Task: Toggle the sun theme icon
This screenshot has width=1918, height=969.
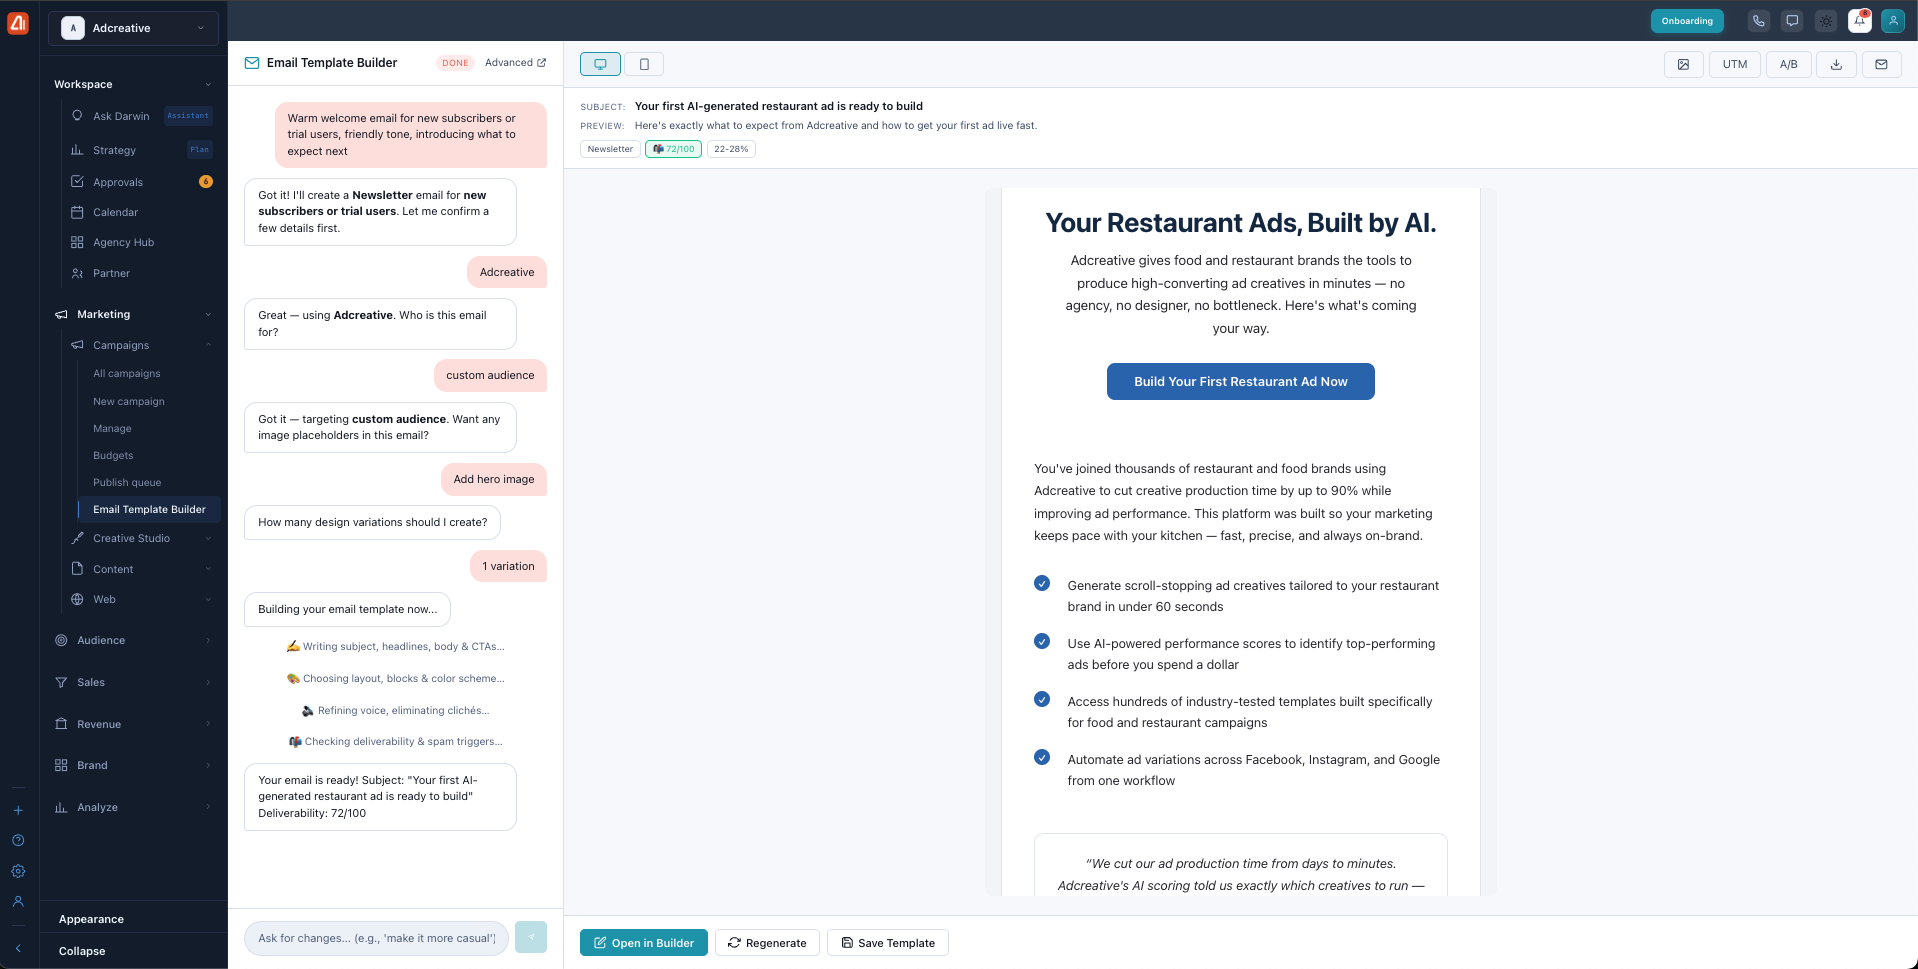Action: click(x=1826, y=21)
